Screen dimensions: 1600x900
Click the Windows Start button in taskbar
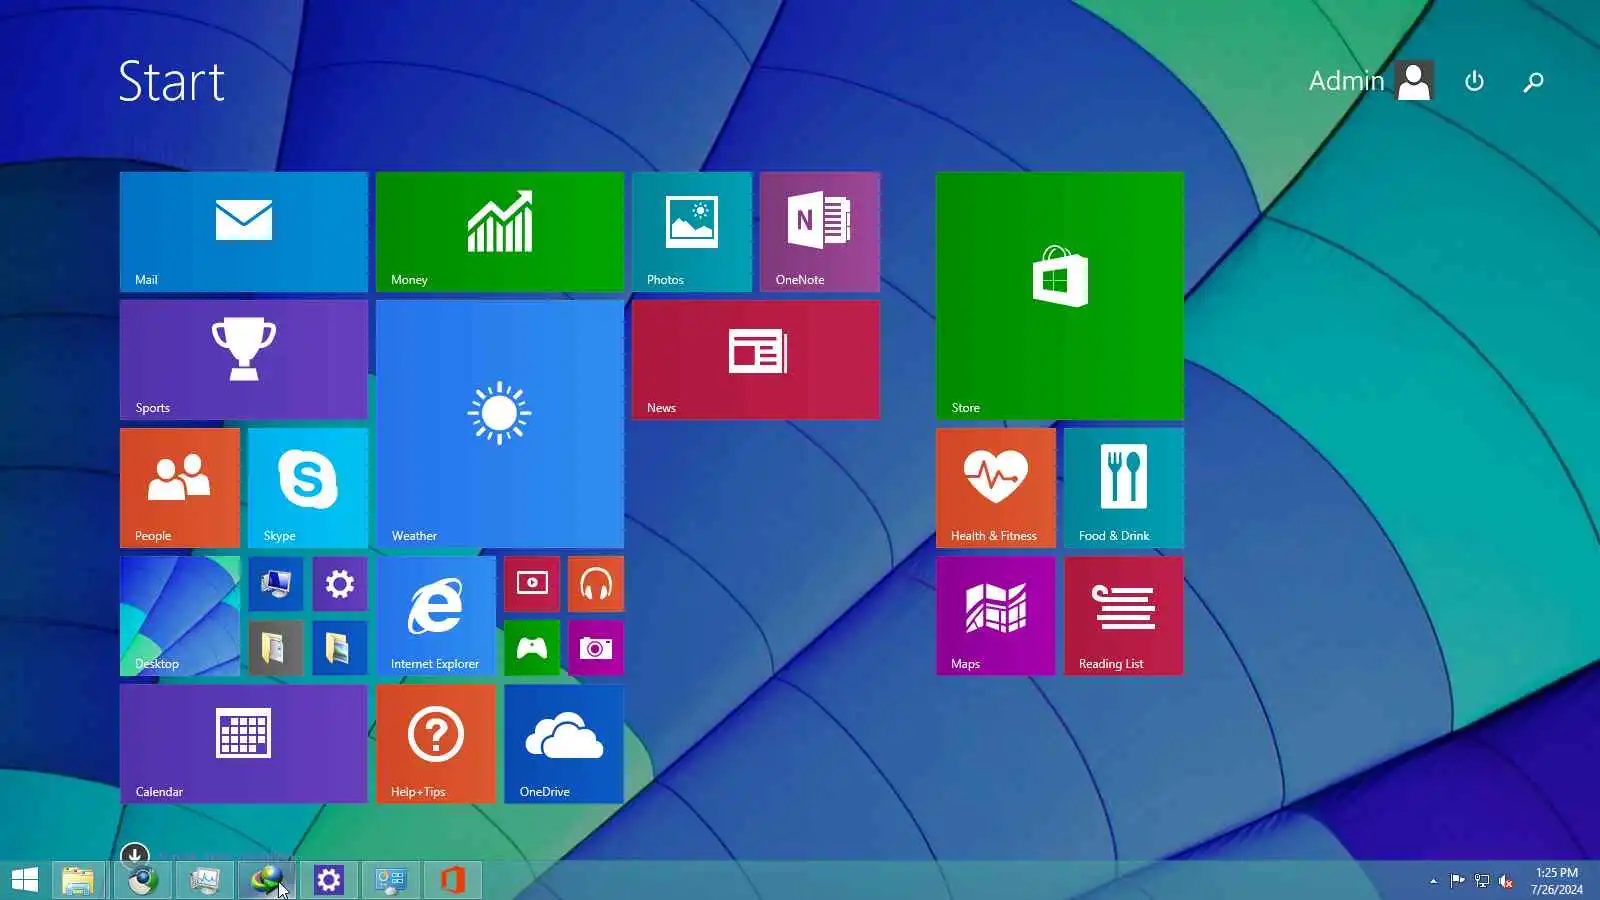(24, 880)
